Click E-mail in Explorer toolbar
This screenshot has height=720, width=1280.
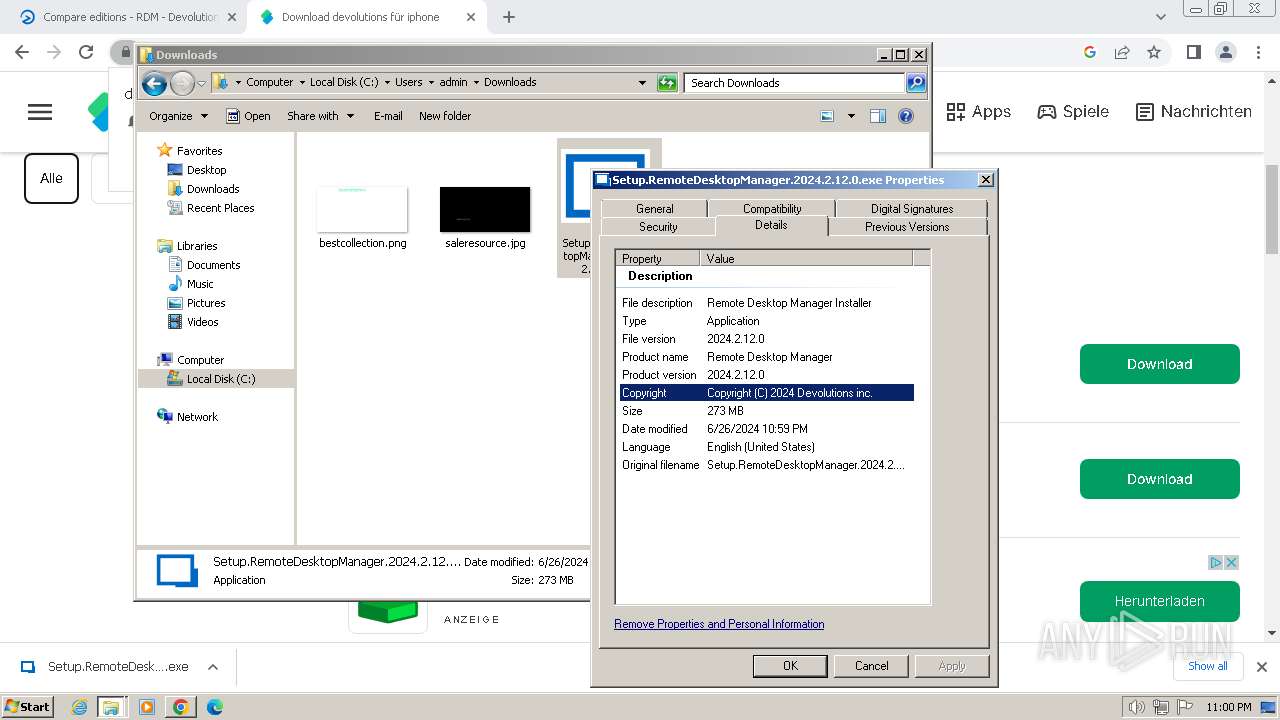[x=388, y=116]
